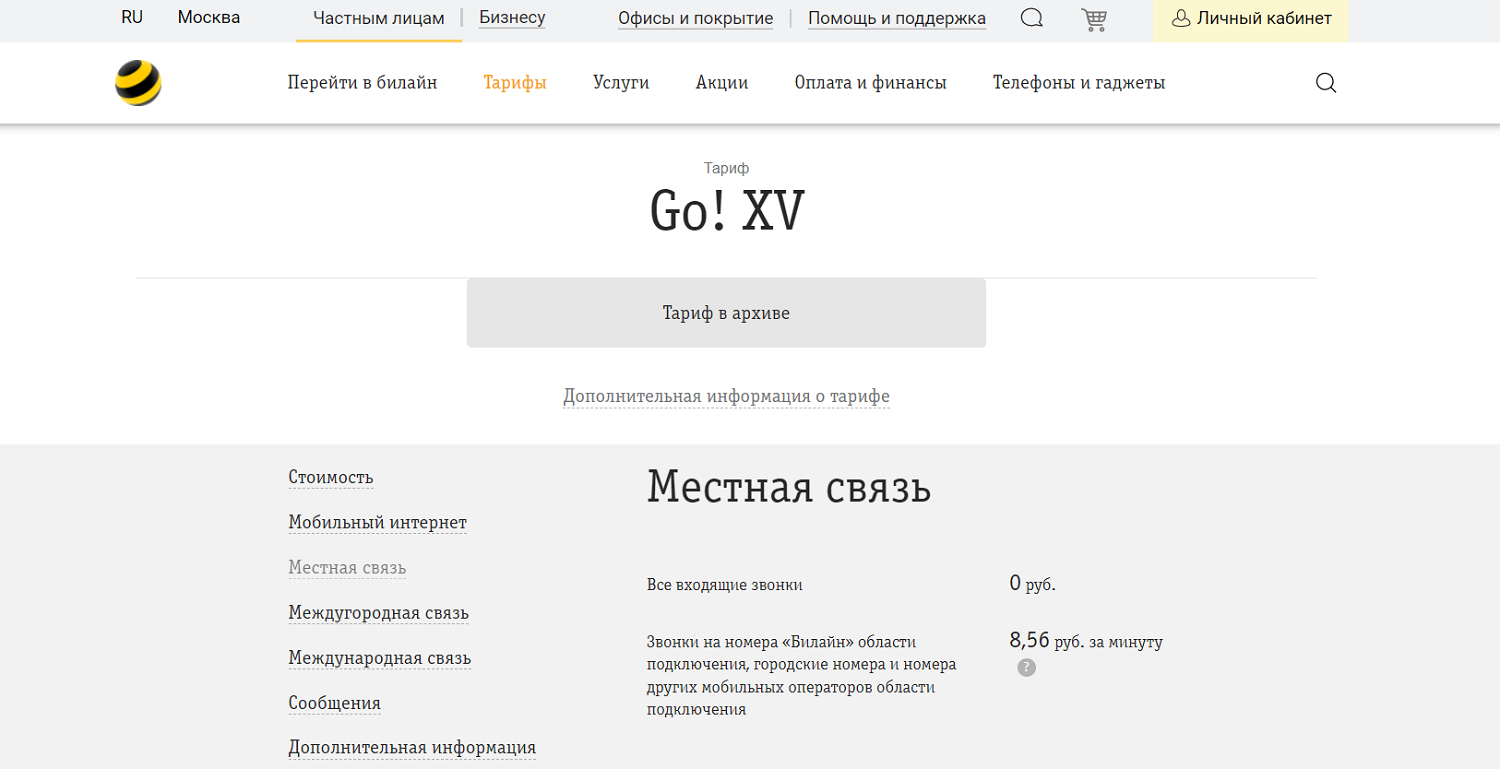Click the Go! XV tariff title
Image resolution: width=1500 pixels, height=769 pixels.
(727, 212)
